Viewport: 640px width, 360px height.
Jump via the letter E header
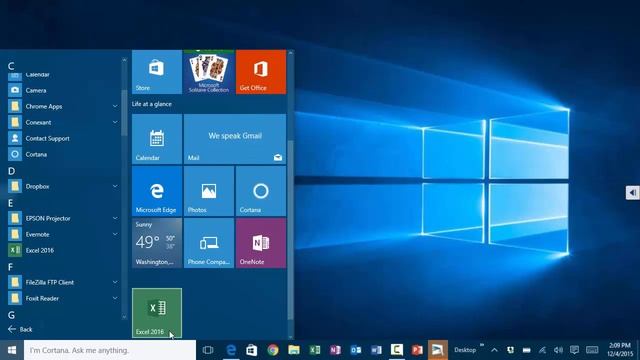point(11,203)
